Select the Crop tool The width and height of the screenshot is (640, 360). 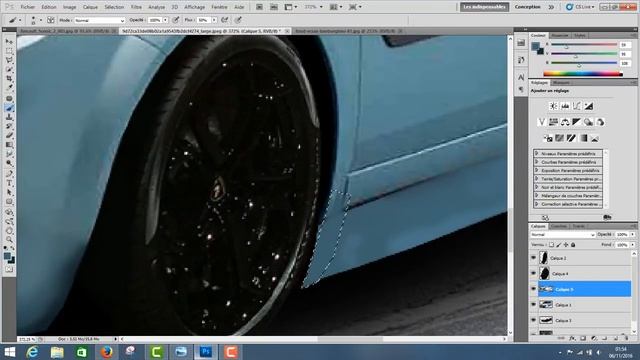pyautogui.click(x=9, y=78)
